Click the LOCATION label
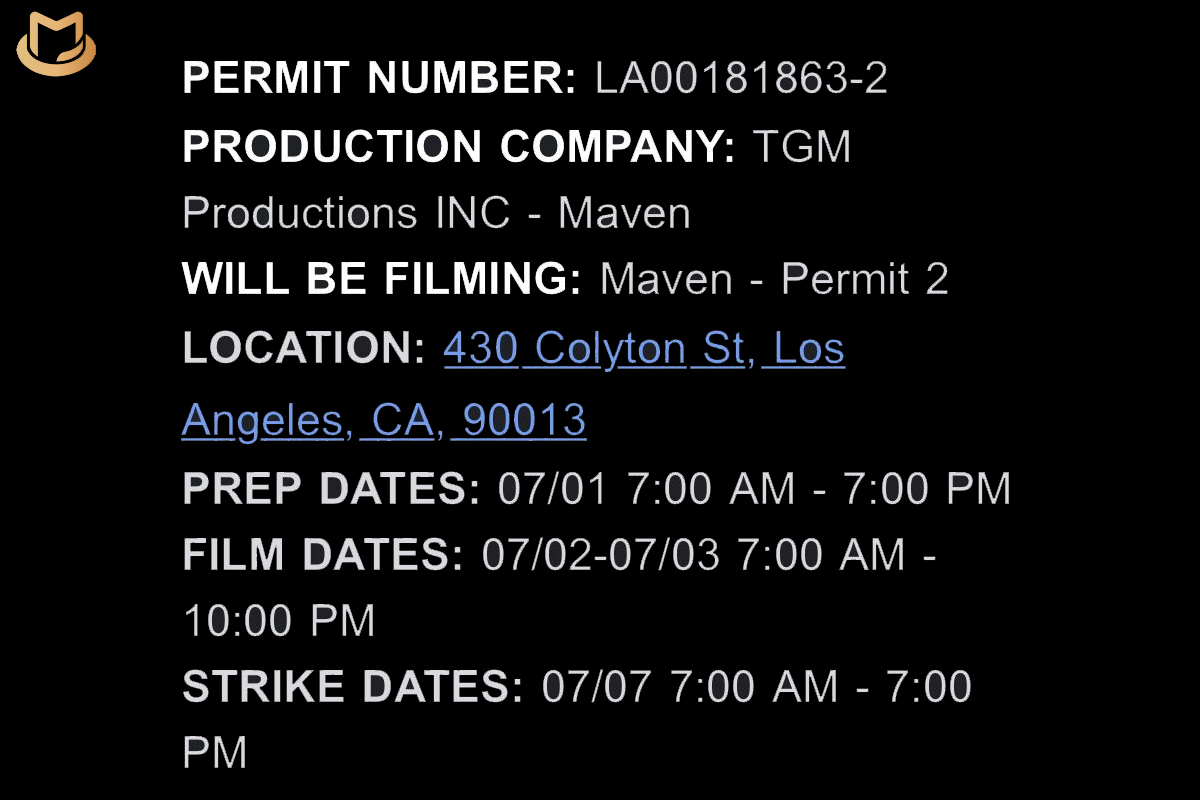This screenshot has width=1200, height=800. (304, 348)
